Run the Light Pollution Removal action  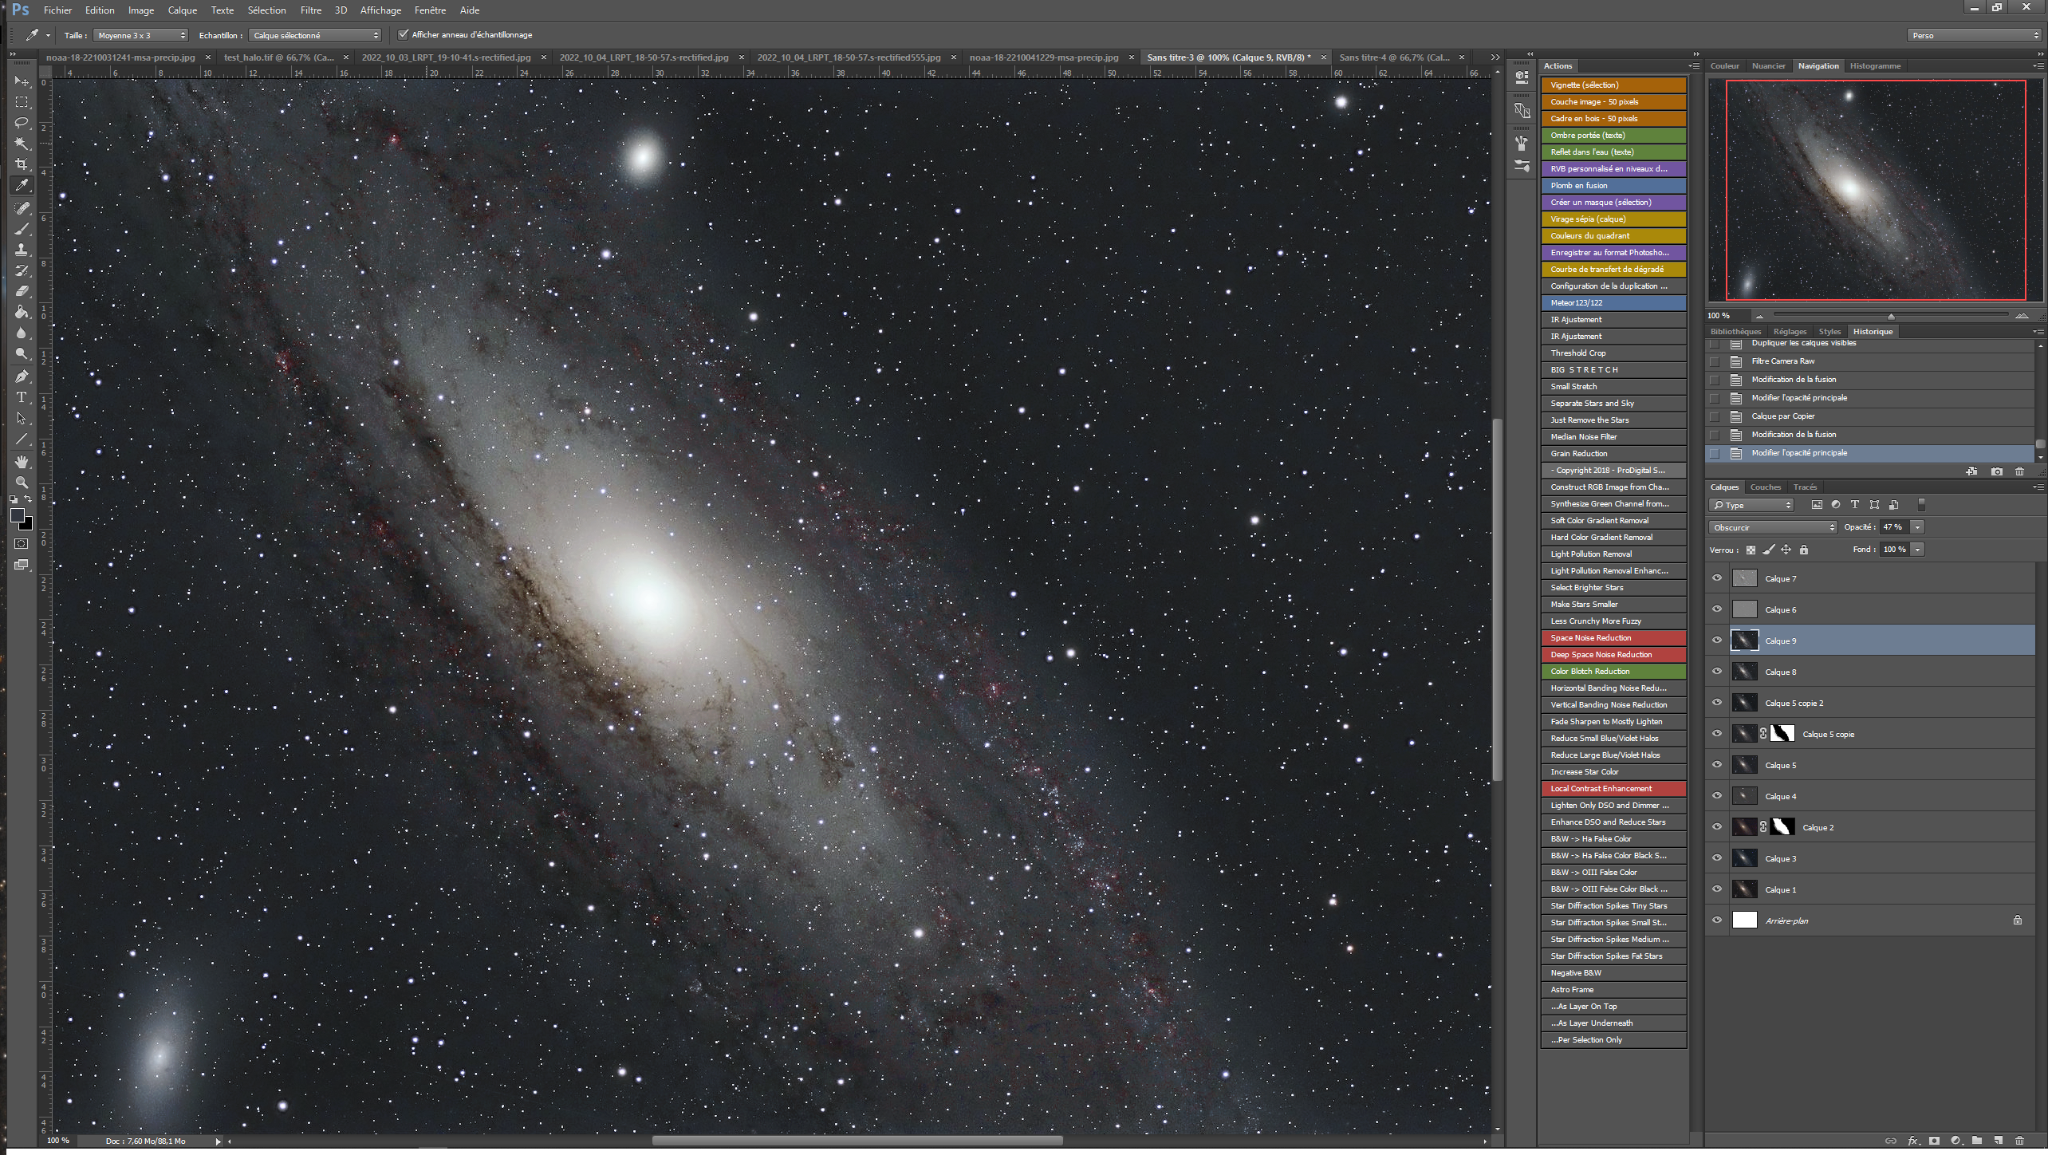(x=1613, y=554)
